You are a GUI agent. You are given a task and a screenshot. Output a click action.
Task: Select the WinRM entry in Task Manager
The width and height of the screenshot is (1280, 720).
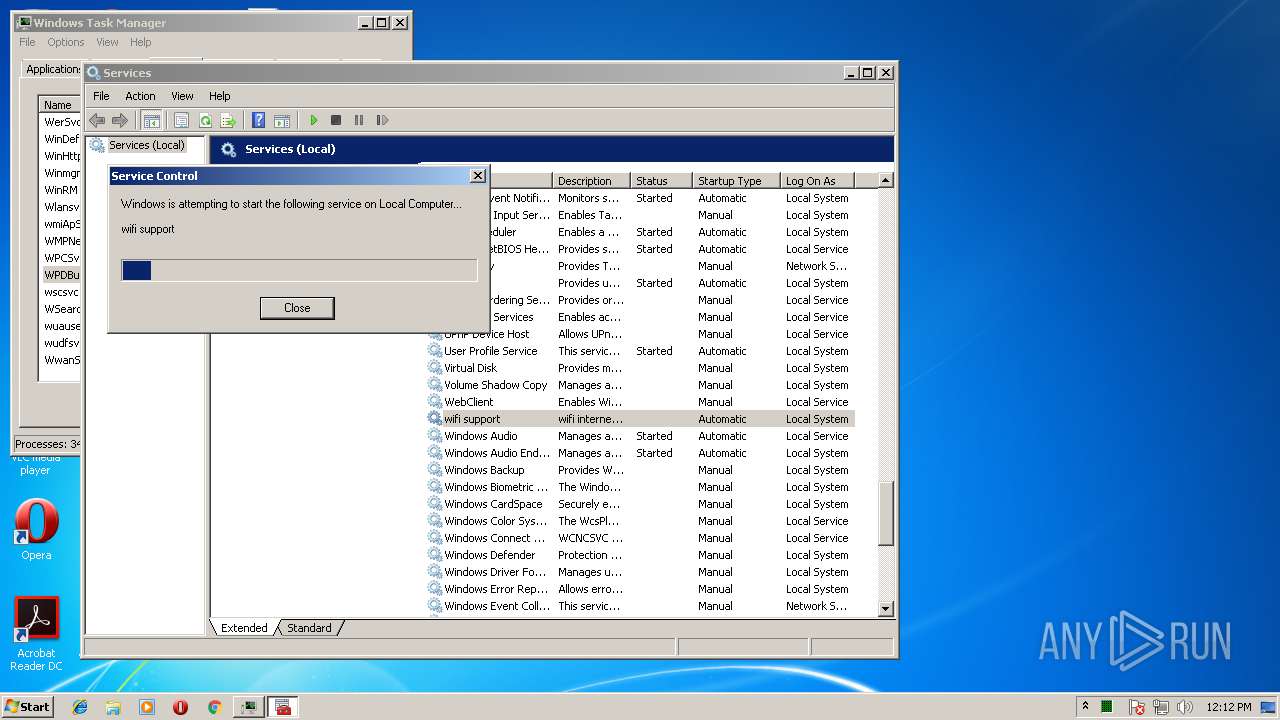click(60, 190)
